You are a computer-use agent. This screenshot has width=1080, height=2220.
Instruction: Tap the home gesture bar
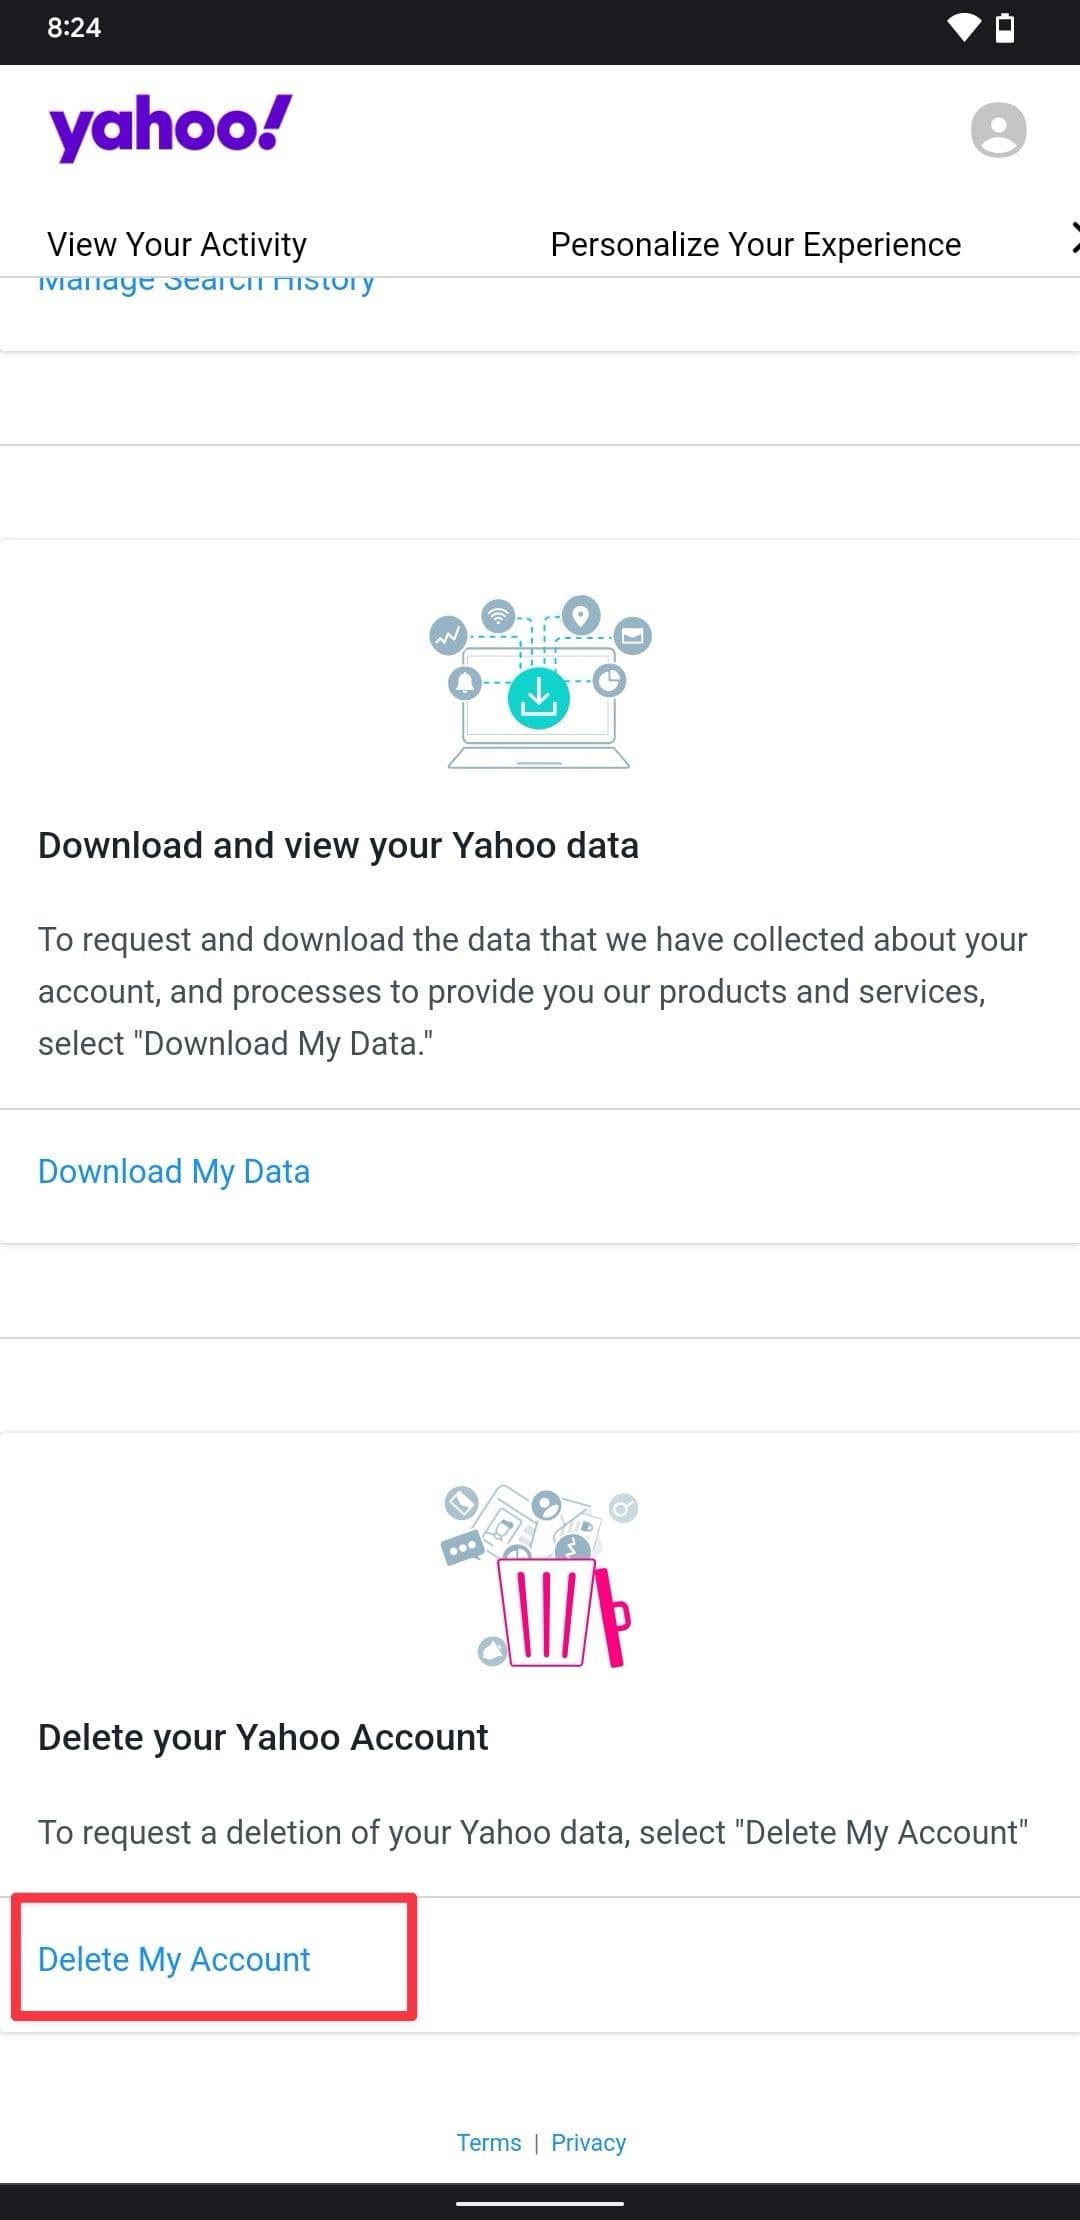[540, 2202]
